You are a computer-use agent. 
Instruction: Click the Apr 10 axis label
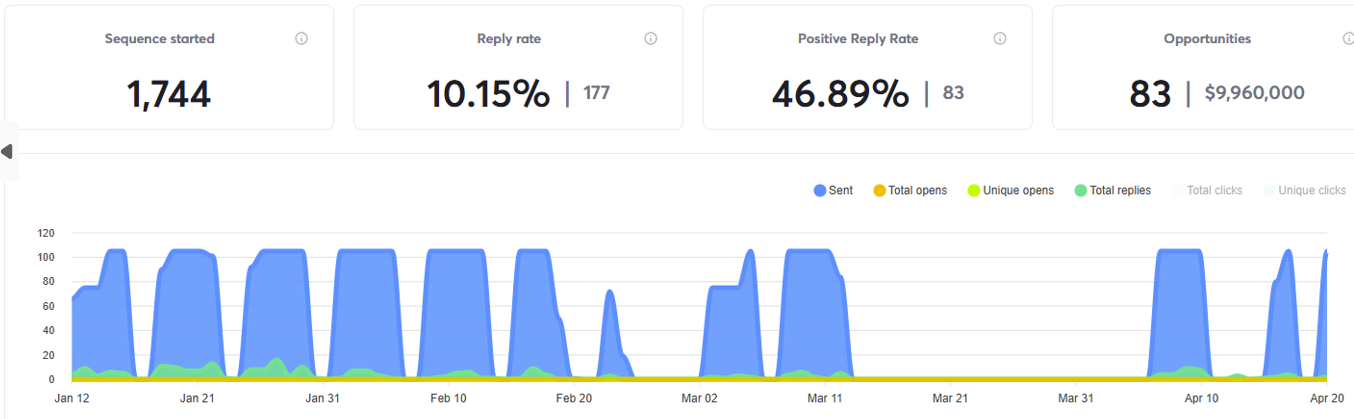pyautogui.click(x=1201, y=397)
